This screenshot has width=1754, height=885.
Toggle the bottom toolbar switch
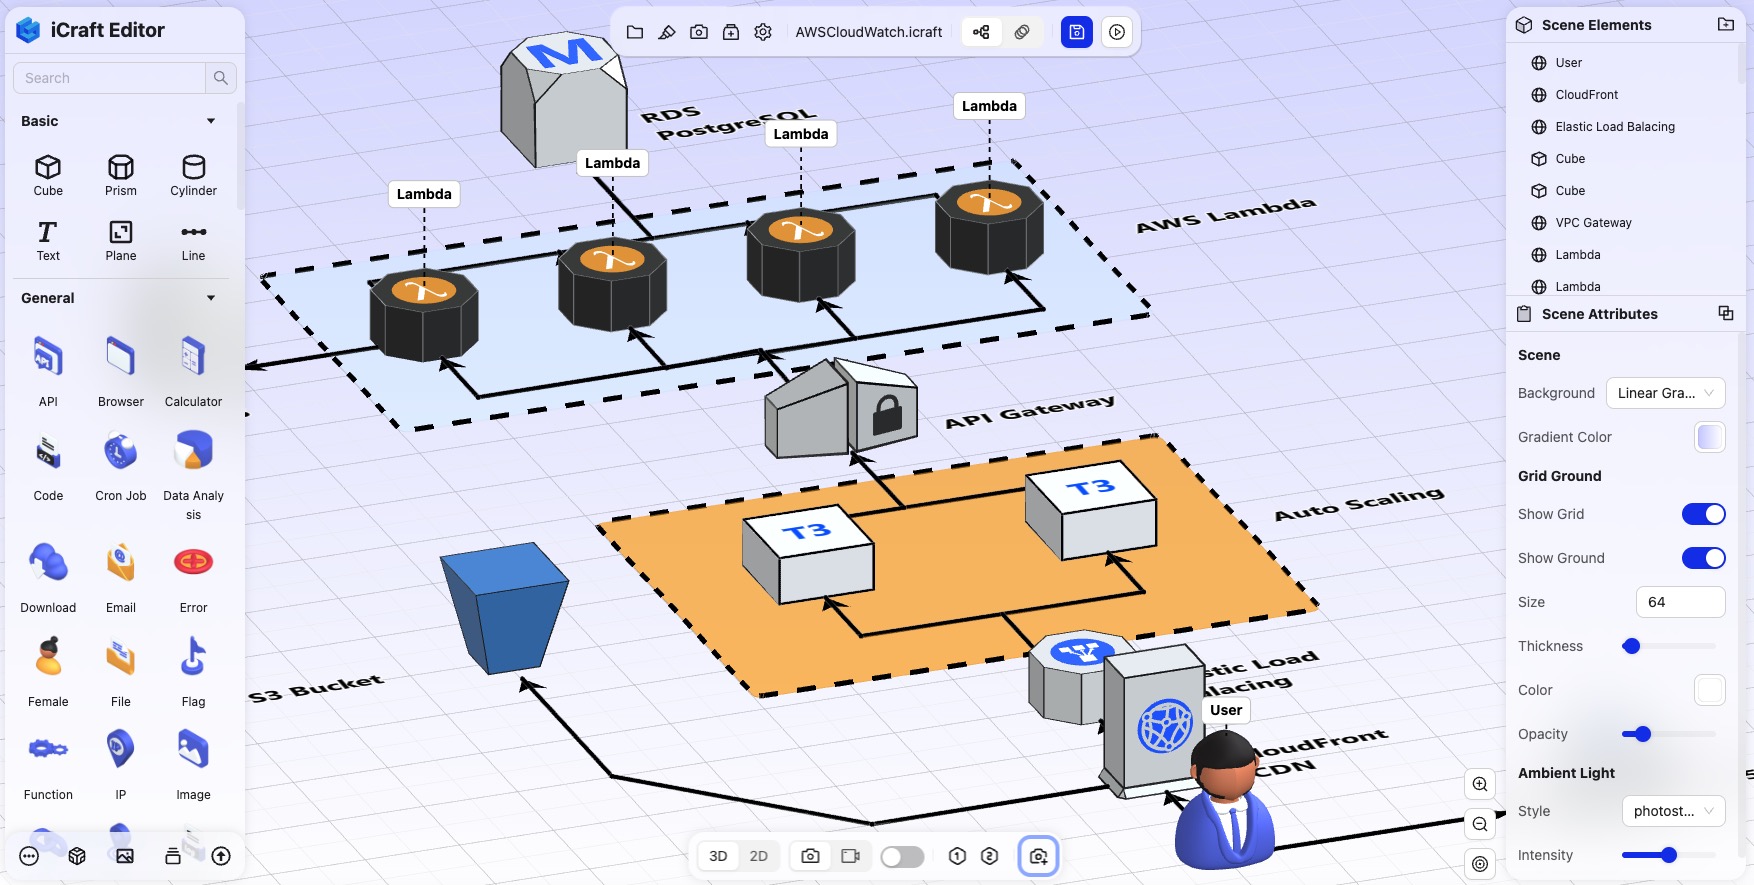coord(902,856)
